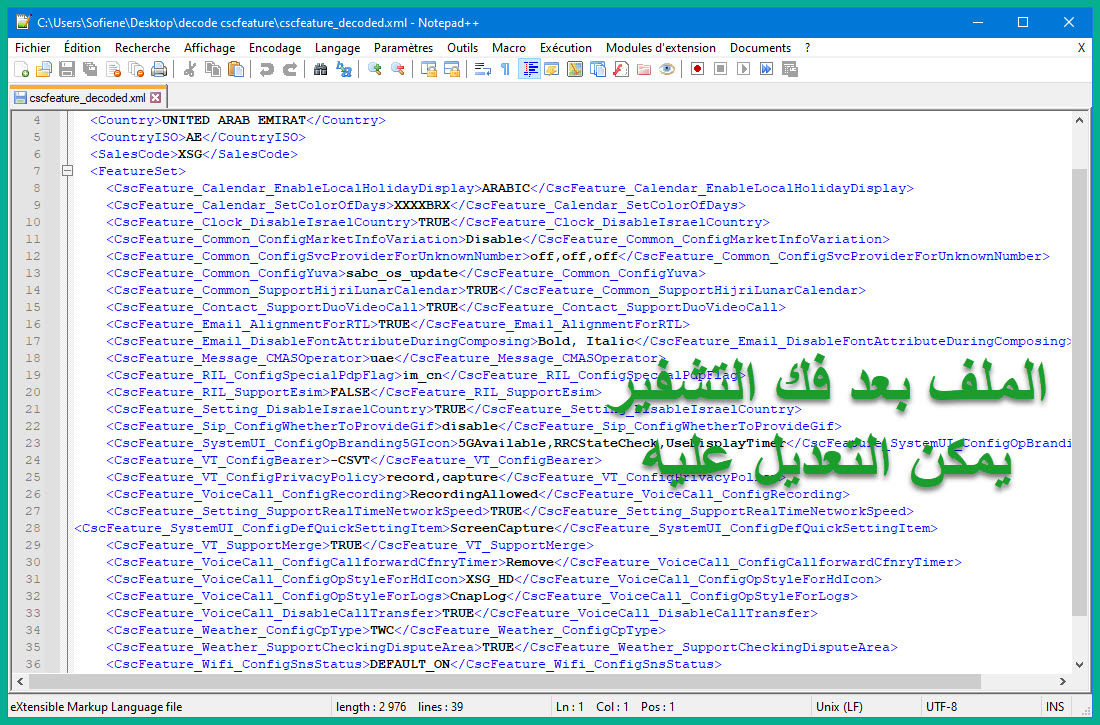Redo the action using the Redo arrow
Image resolution: width=1100 pixels, height=725 pixels.
click(290, 69)
